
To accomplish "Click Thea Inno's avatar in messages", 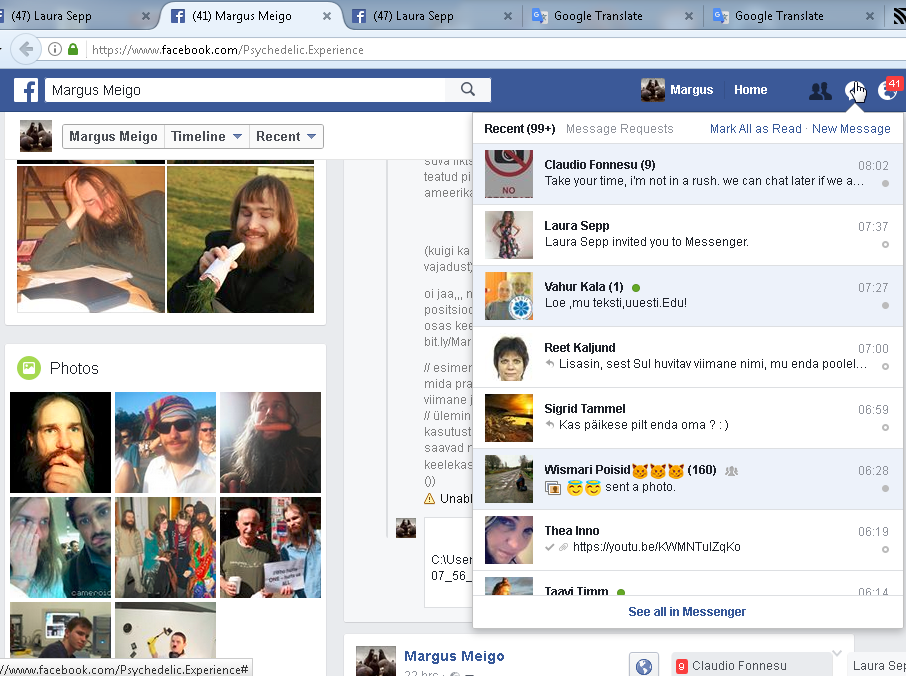I will (508, 540).
